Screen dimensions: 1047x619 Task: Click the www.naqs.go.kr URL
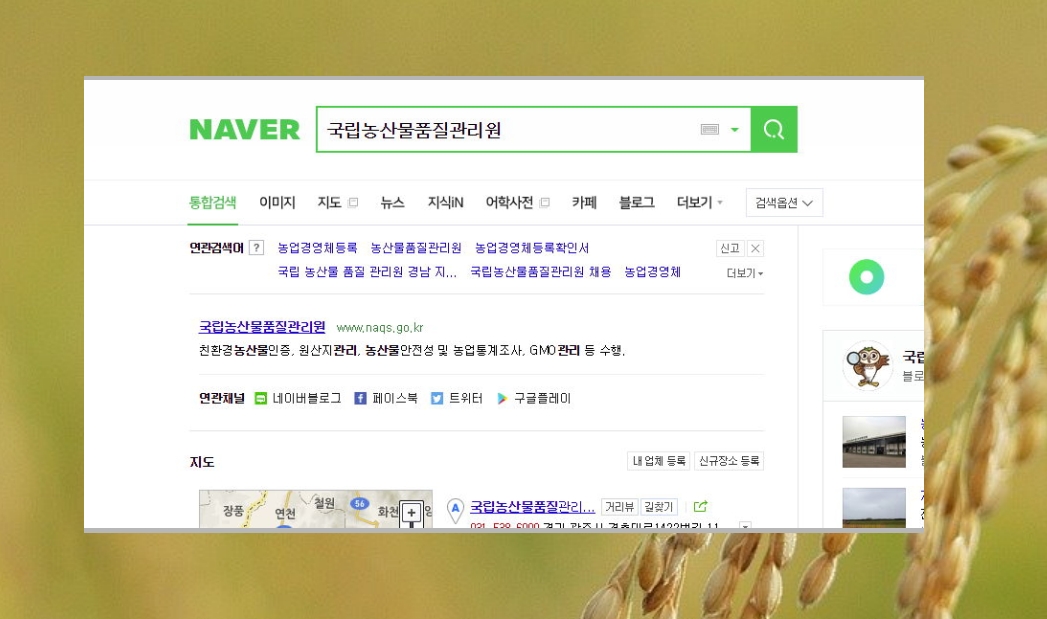[380, 328]
